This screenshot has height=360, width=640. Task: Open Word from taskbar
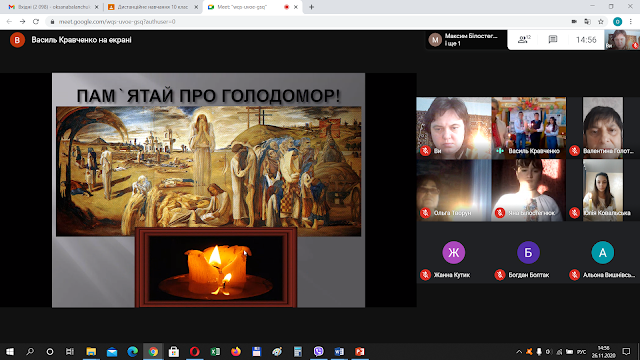point(339,351)
